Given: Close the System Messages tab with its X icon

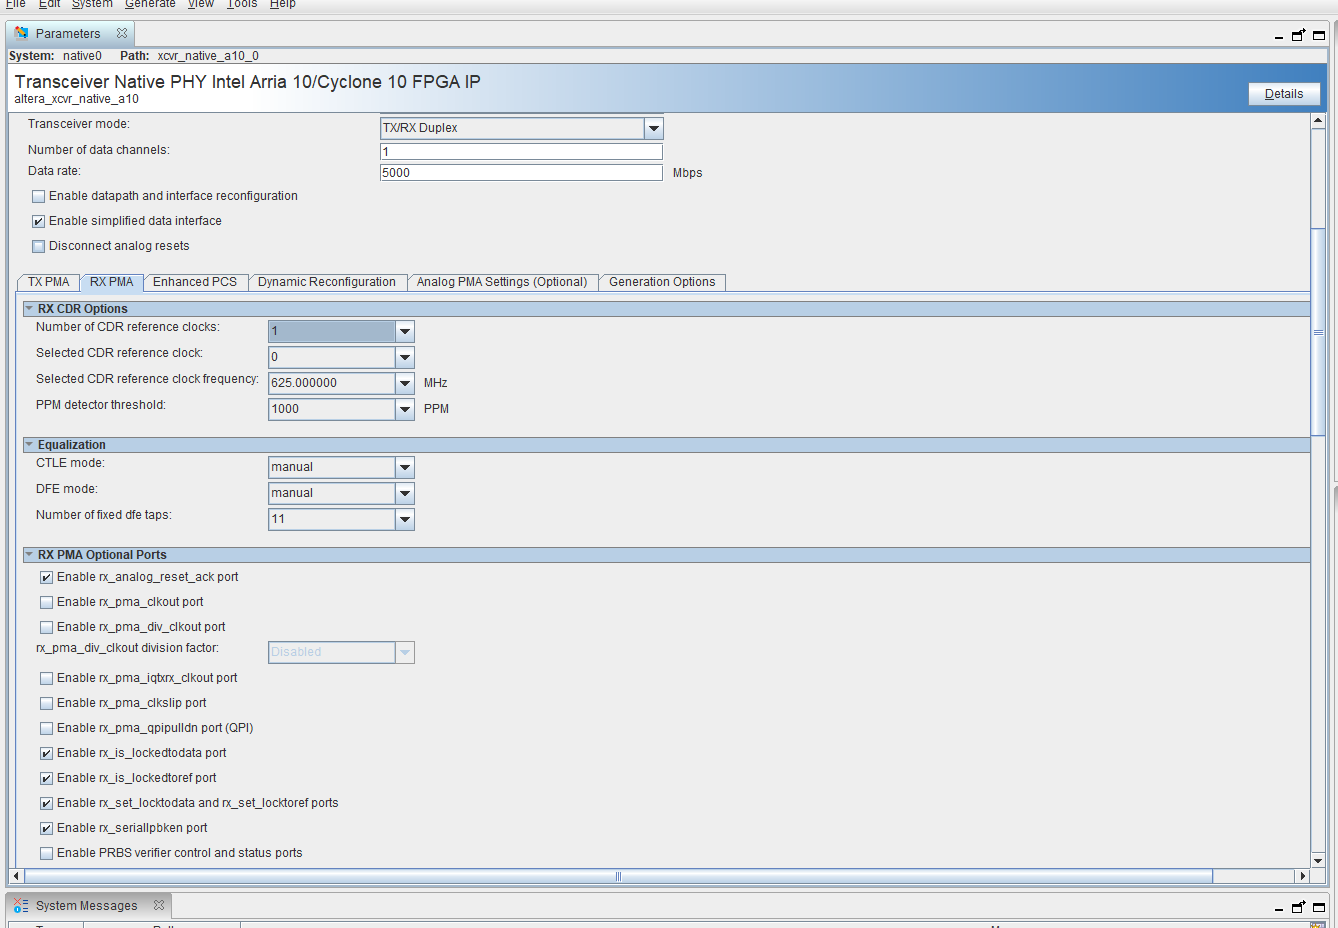Looking at the screenshot, I should pos(159,905).
